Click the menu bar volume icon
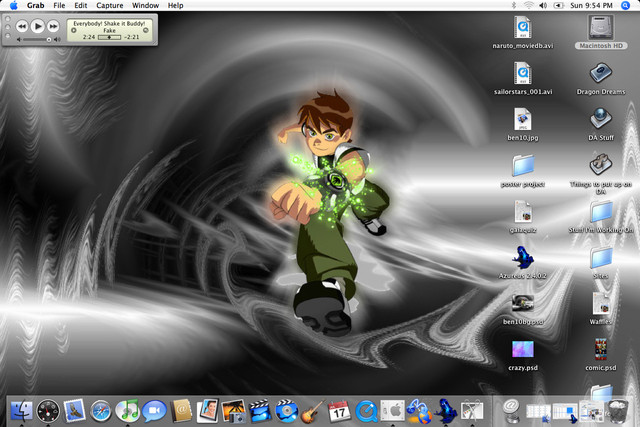 click(543, 5)
